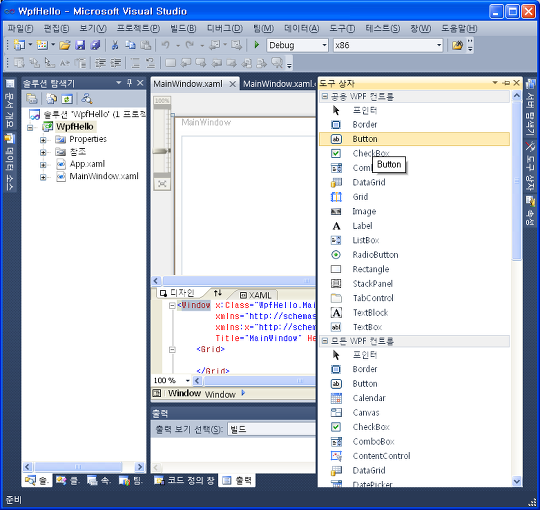Collapse the Window XAML element

(x=172, y=305)
